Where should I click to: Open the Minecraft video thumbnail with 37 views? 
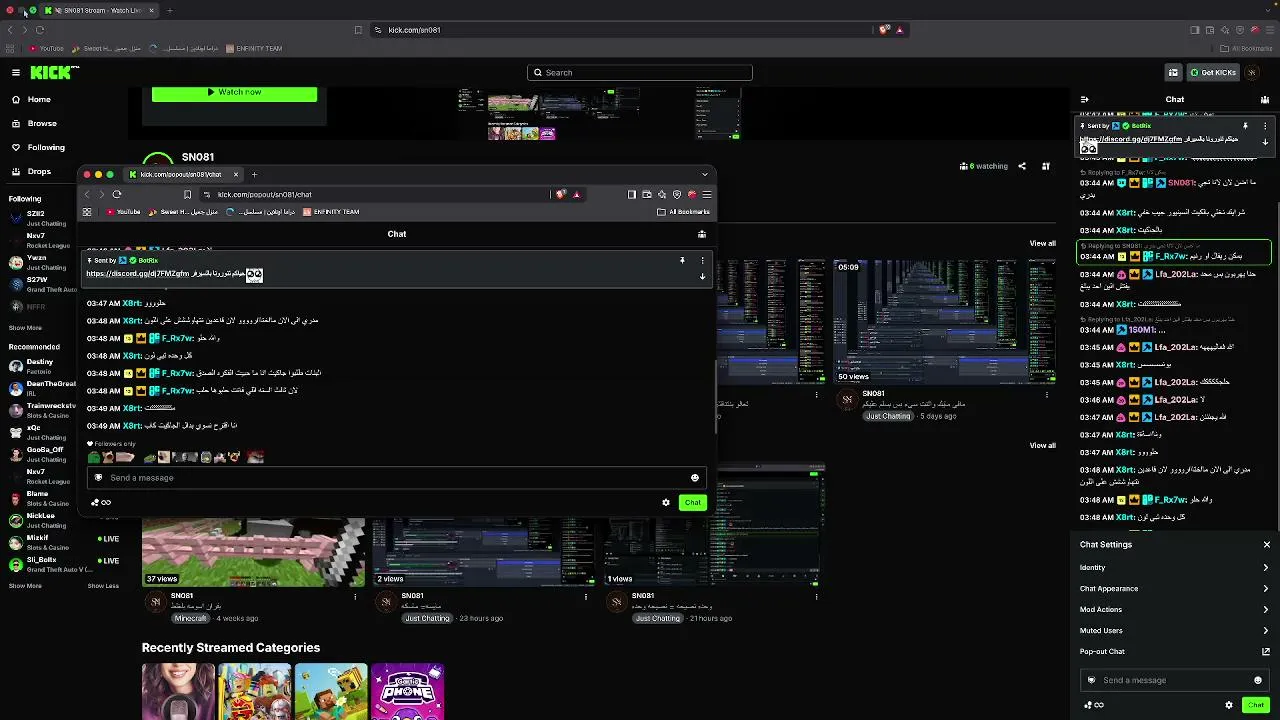[253, 552]
